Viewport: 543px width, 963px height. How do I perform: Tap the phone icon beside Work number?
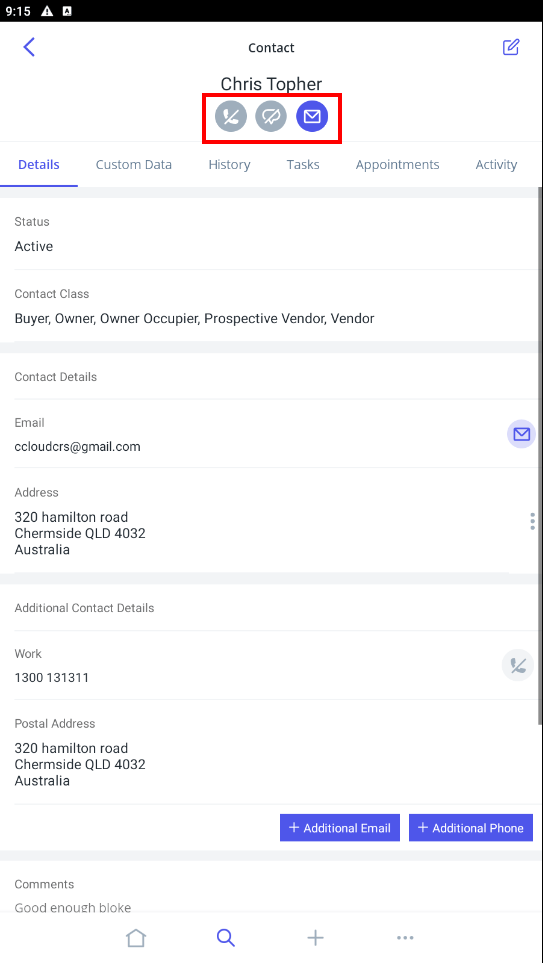[x=518, y=666]
